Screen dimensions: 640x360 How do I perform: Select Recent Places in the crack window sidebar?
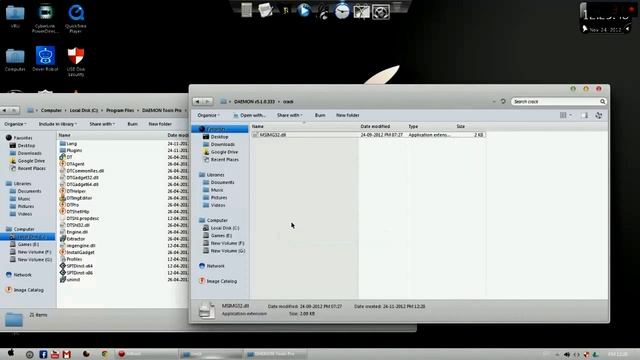[221, 160]
